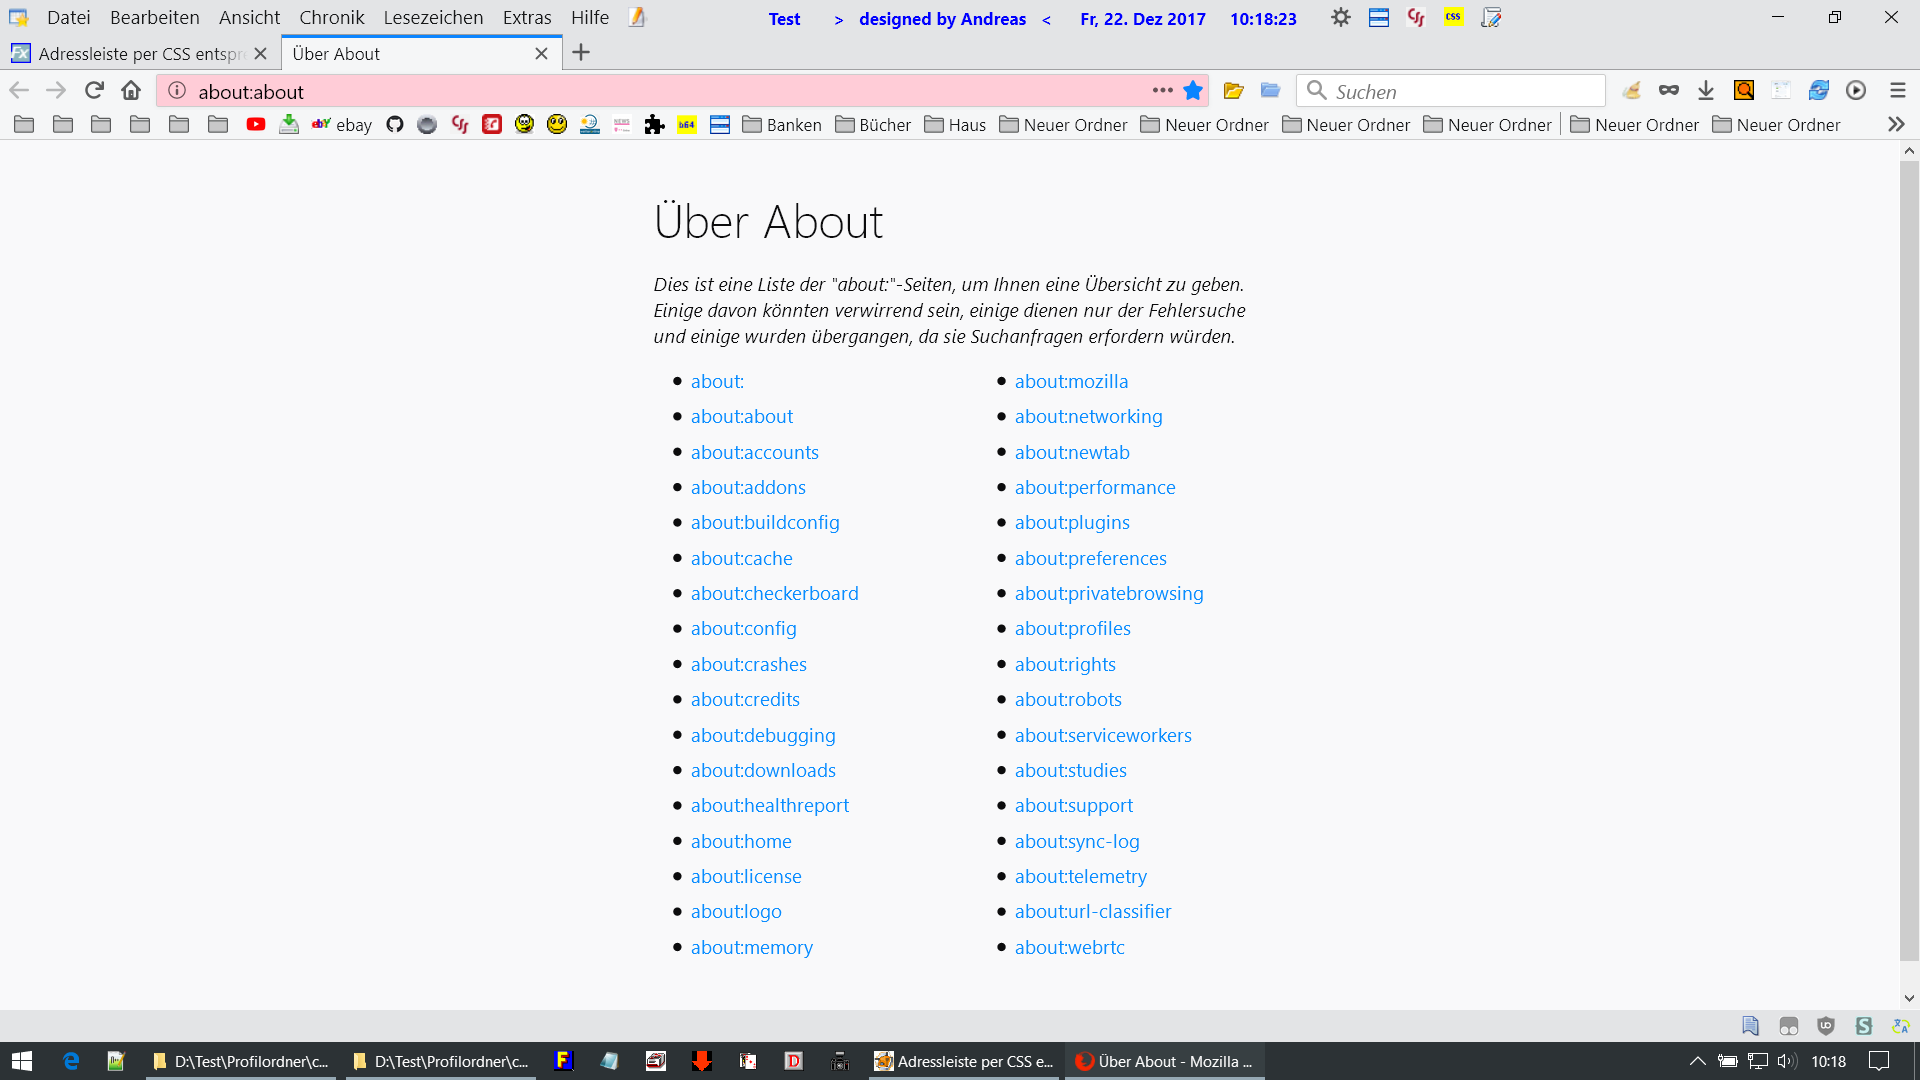Open the about:telemetry link
The image size is (1920, 1080).
click(1080, 877)
